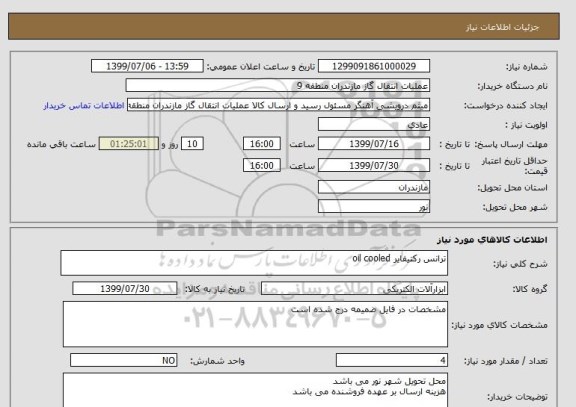Click the remaining time counter 01:25:01
This screenshot has height=407, width=576.
[129, 144]
